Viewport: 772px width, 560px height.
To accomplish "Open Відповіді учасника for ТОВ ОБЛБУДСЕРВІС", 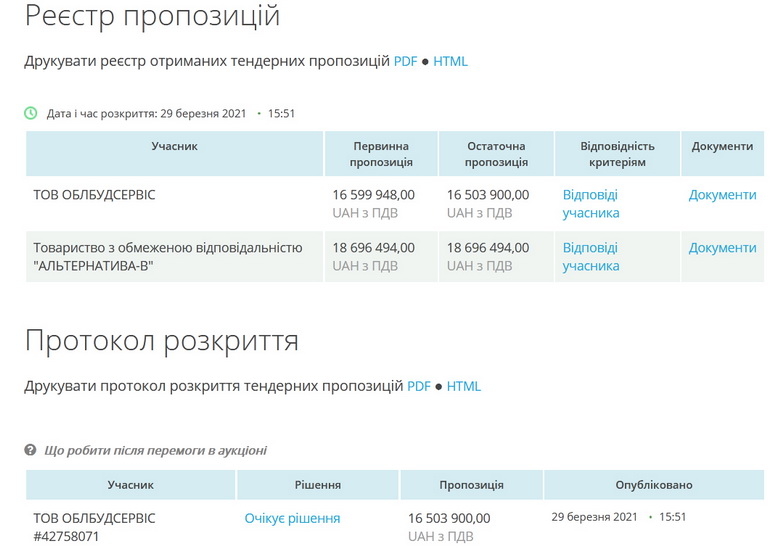I will pos(590,204).
